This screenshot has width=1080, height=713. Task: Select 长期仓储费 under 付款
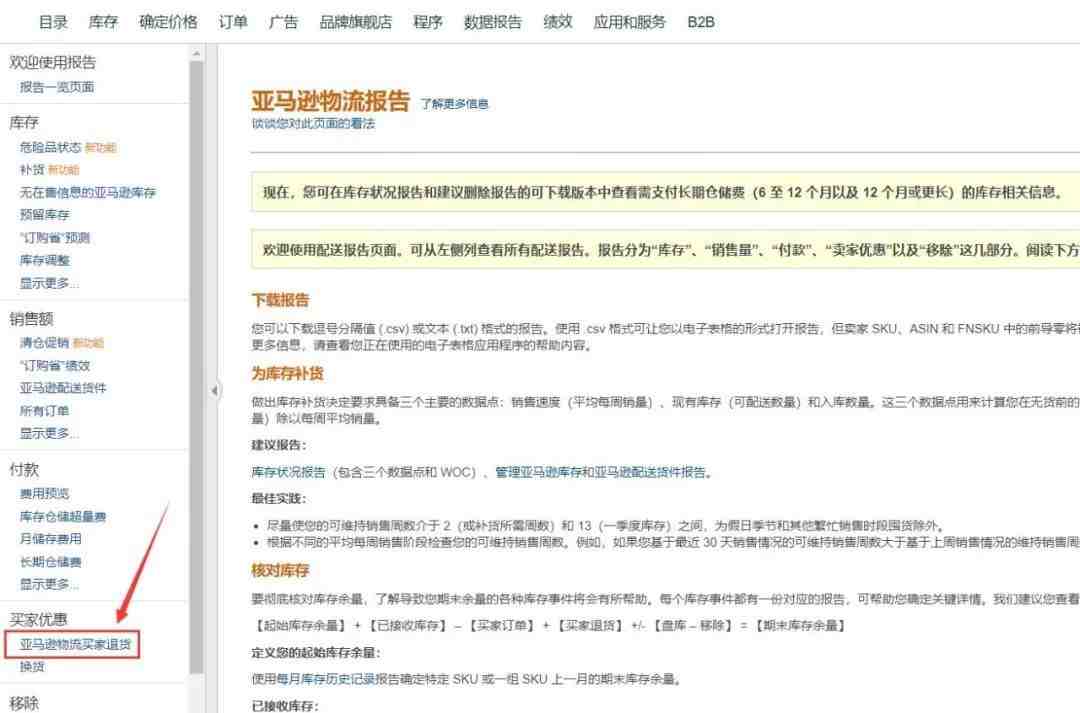click(50, 562)
